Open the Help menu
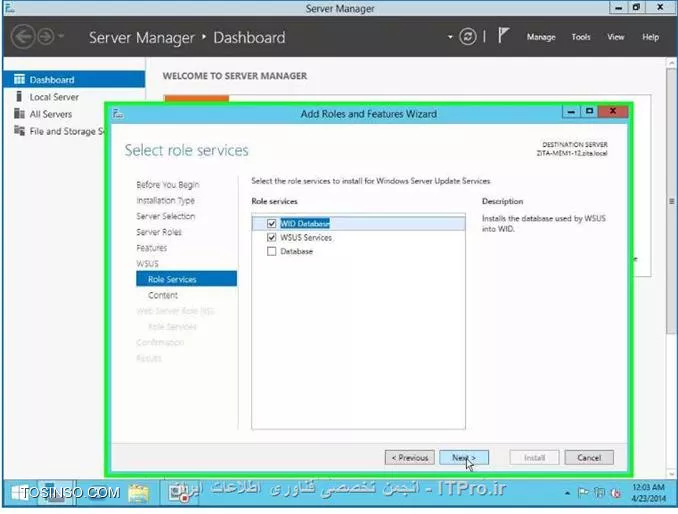Image resolution: width=678 pixels, height=514 pixels. tap(650, 37)
